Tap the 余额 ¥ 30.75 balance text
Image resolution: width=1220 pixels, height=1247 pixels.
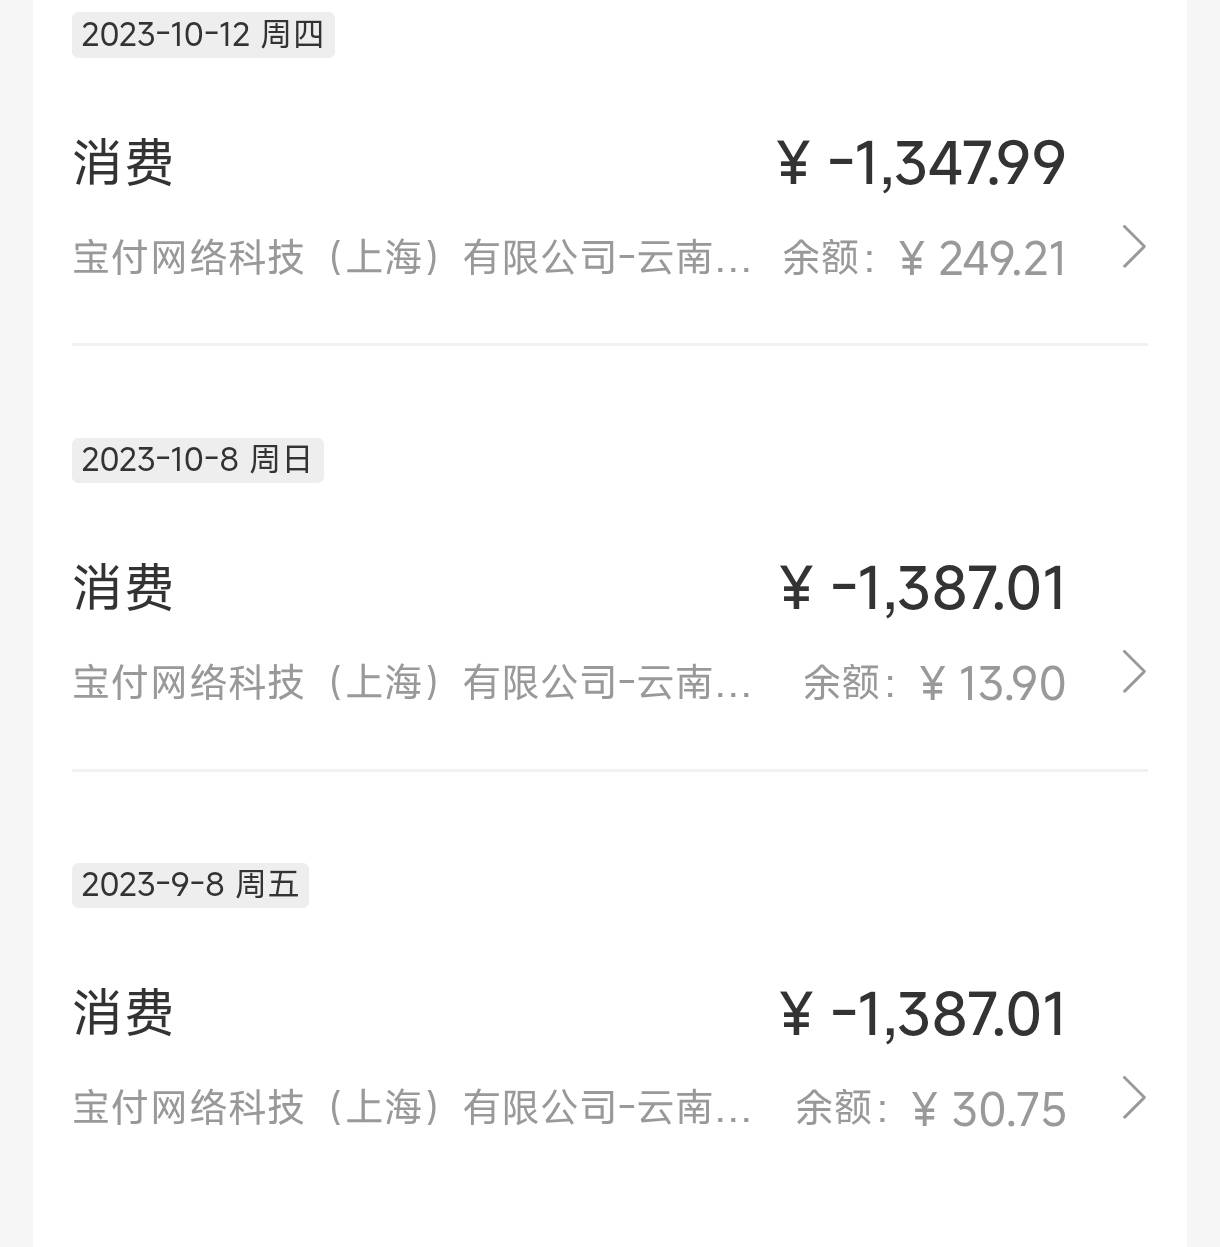(931, 1109)
